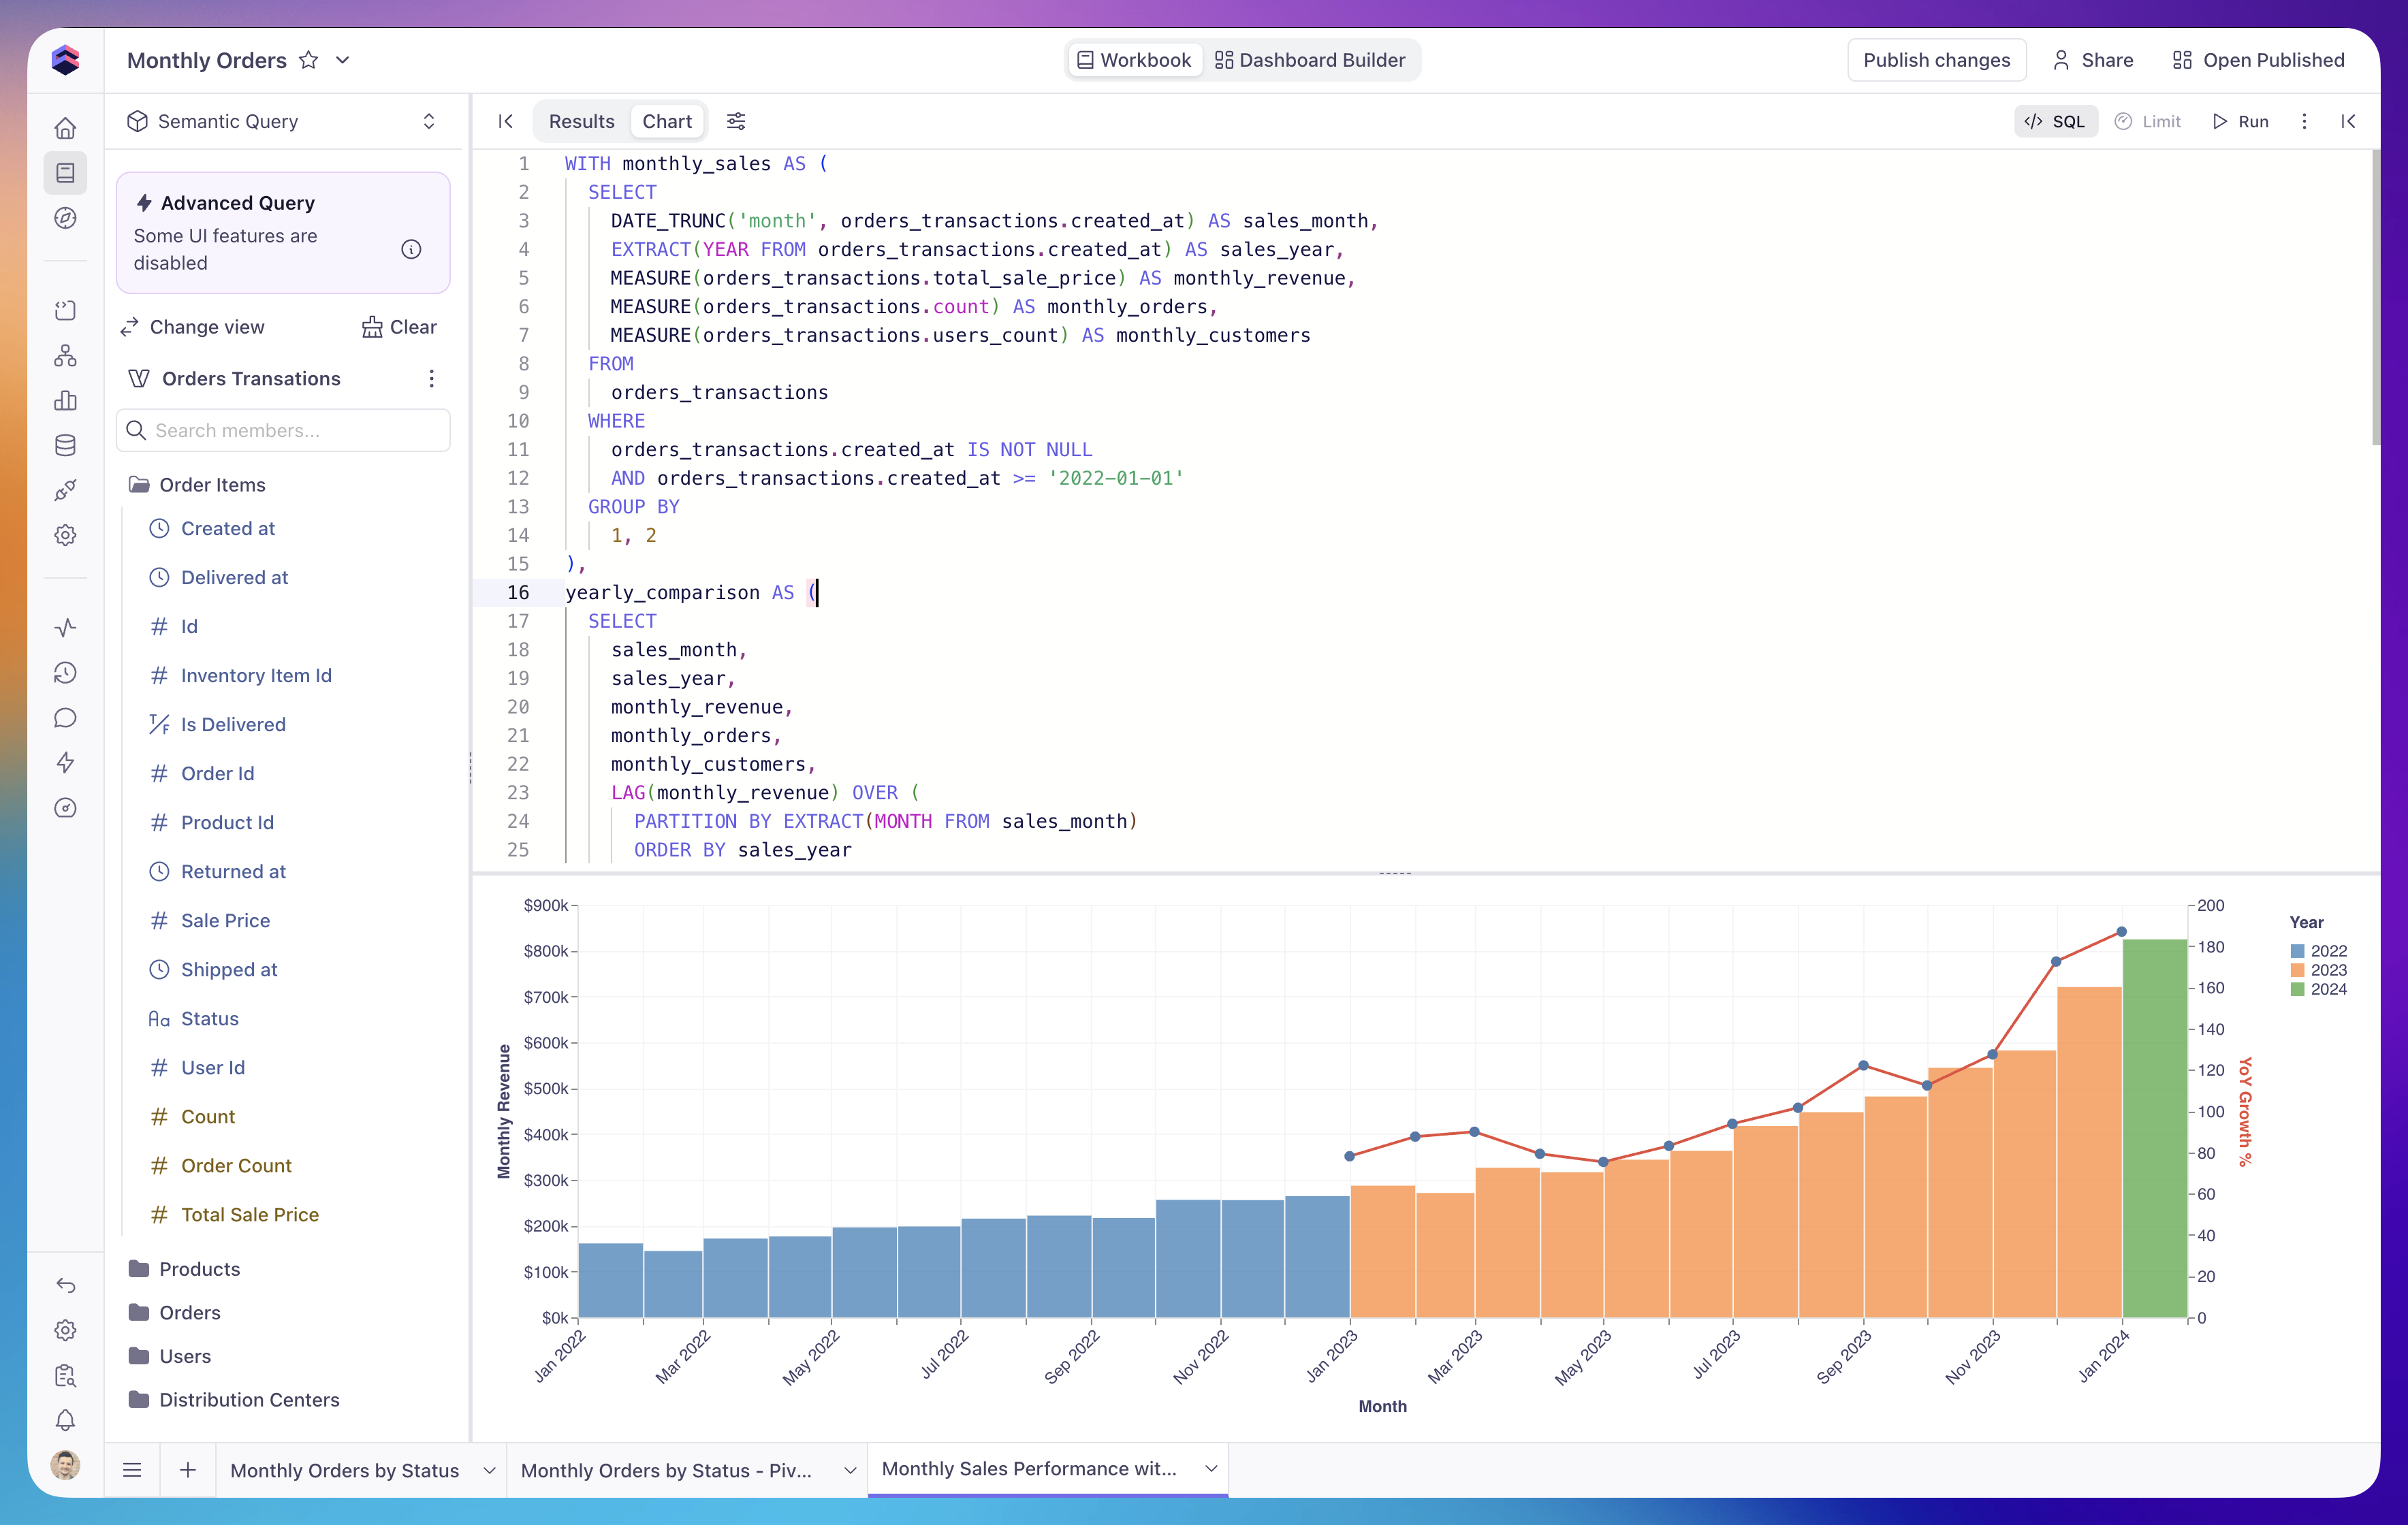2408x1525 pixels.
Task: Toggle the Limit option
Action: click(2148, 121)
